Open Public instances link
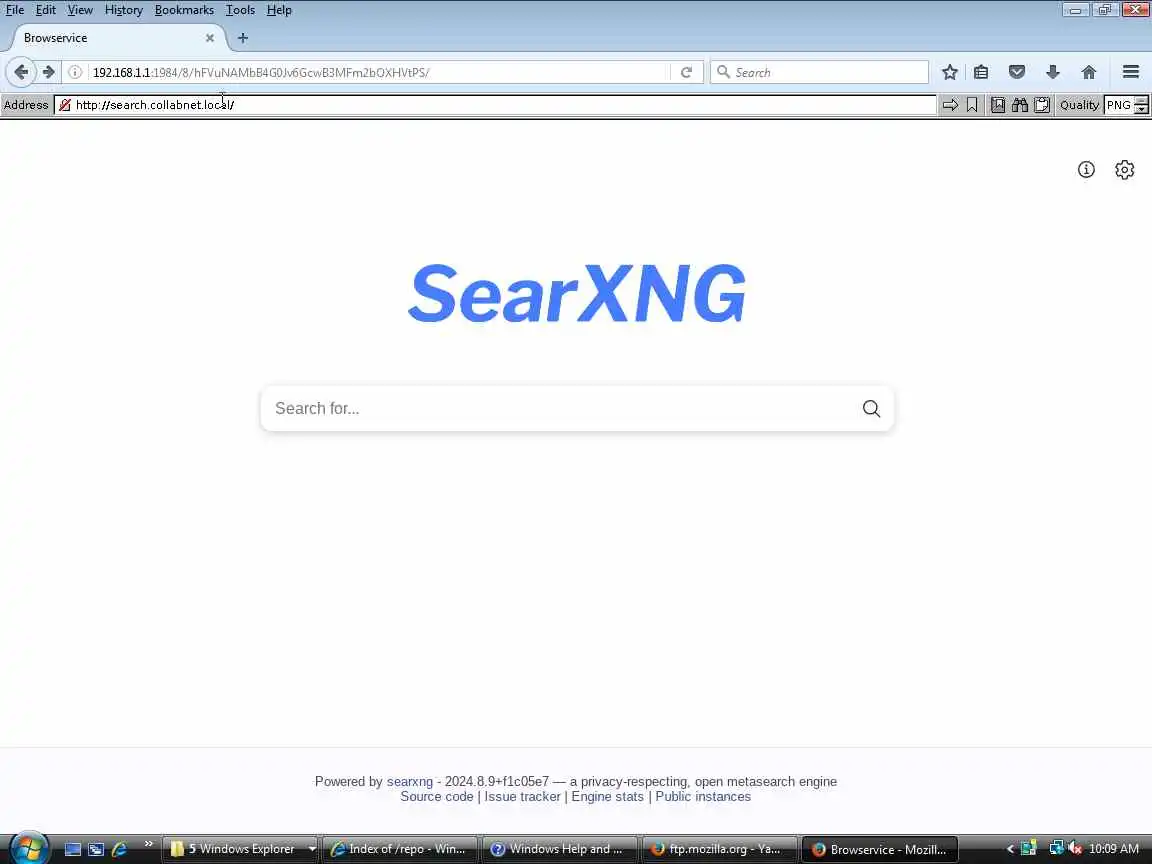Viewport: 1152px width, 864px height. click(x=703, y=796)
